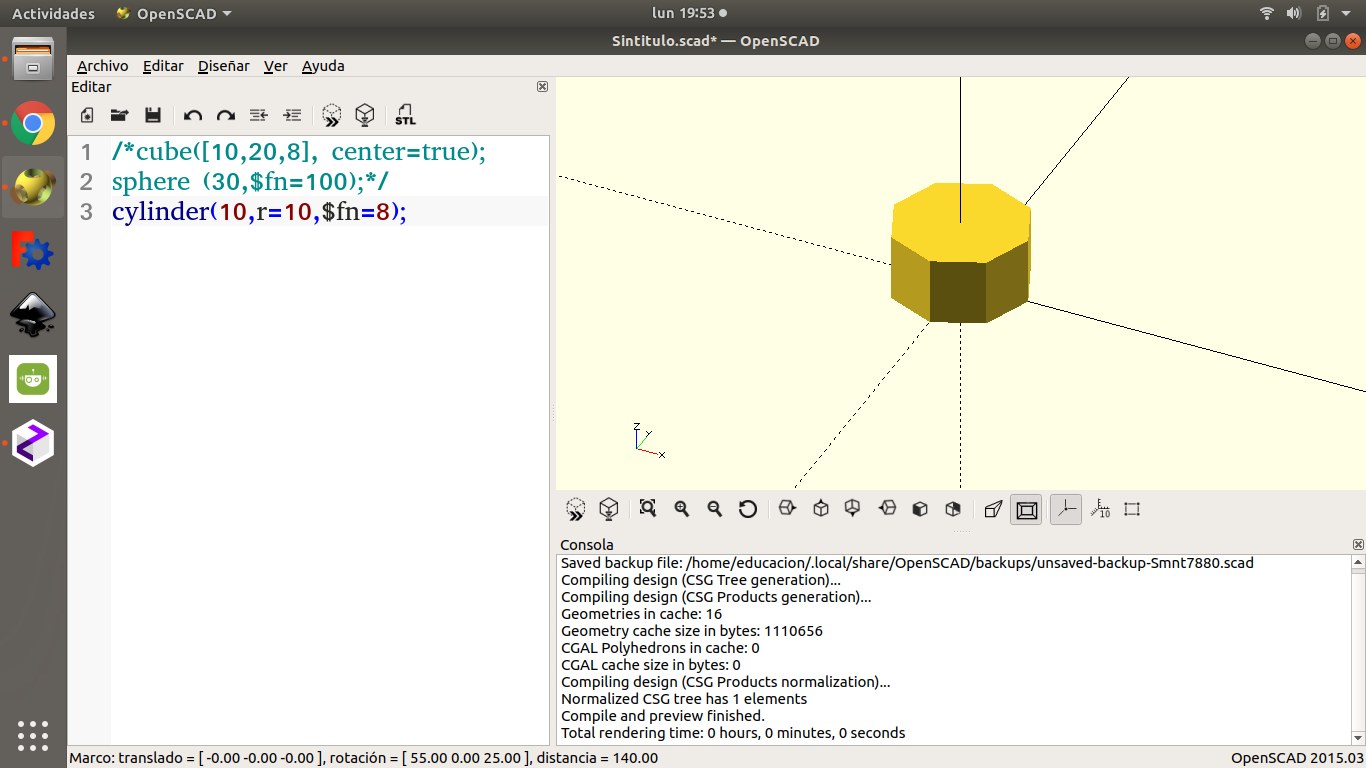
Task: Zoom in on the 3D viewport
Action: 681,509
